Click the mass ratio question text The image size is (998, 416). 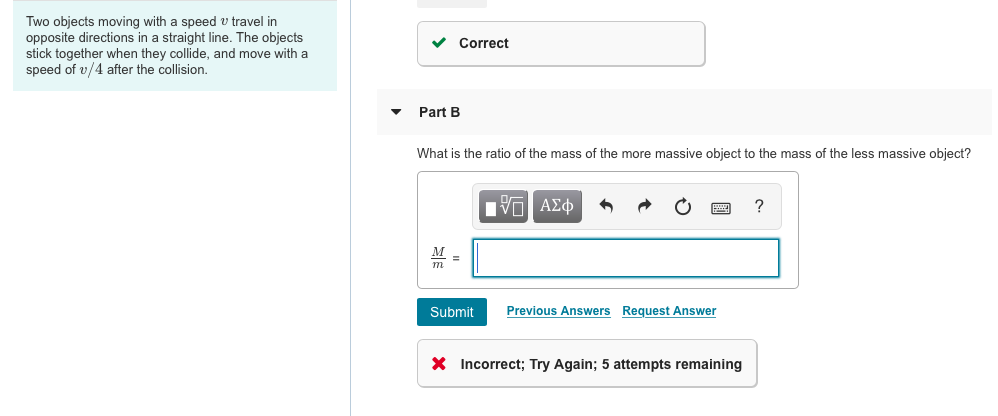[694, 153]
